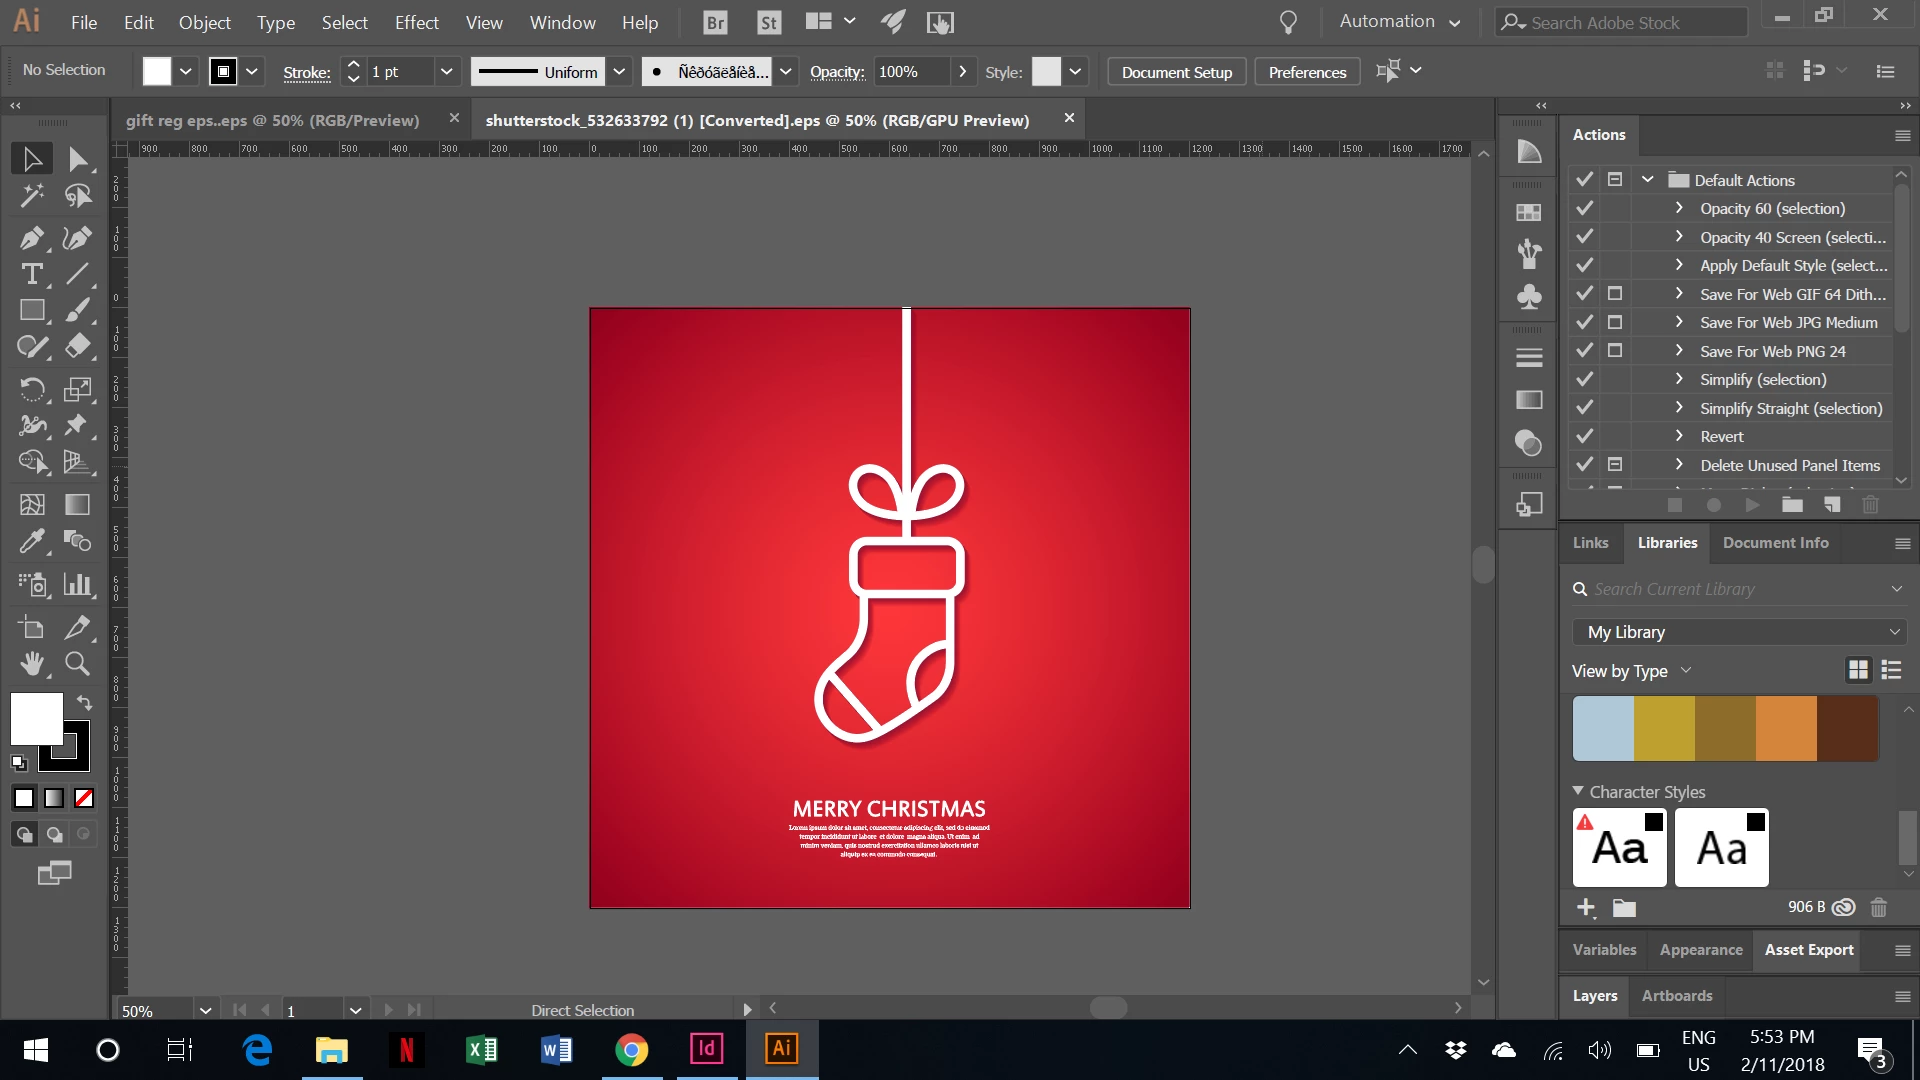The width and height of the screenshot is (1920, 1080).
Task: Toggle dialog box for Save For Web PNG 24
Action: [1615, 351]
